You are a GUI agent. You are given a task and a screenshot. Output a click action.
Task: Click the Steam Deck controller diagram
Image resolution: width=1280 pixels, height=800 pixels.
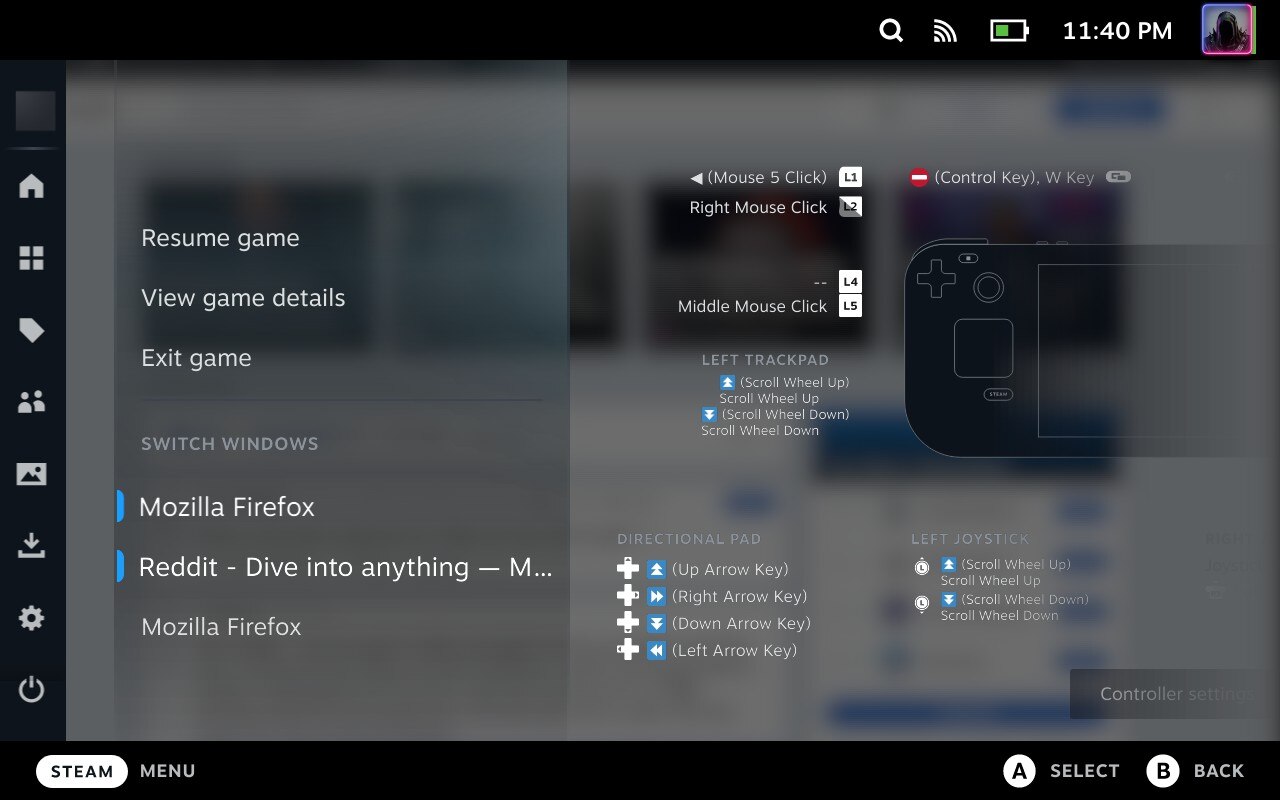coord(1092,348)
